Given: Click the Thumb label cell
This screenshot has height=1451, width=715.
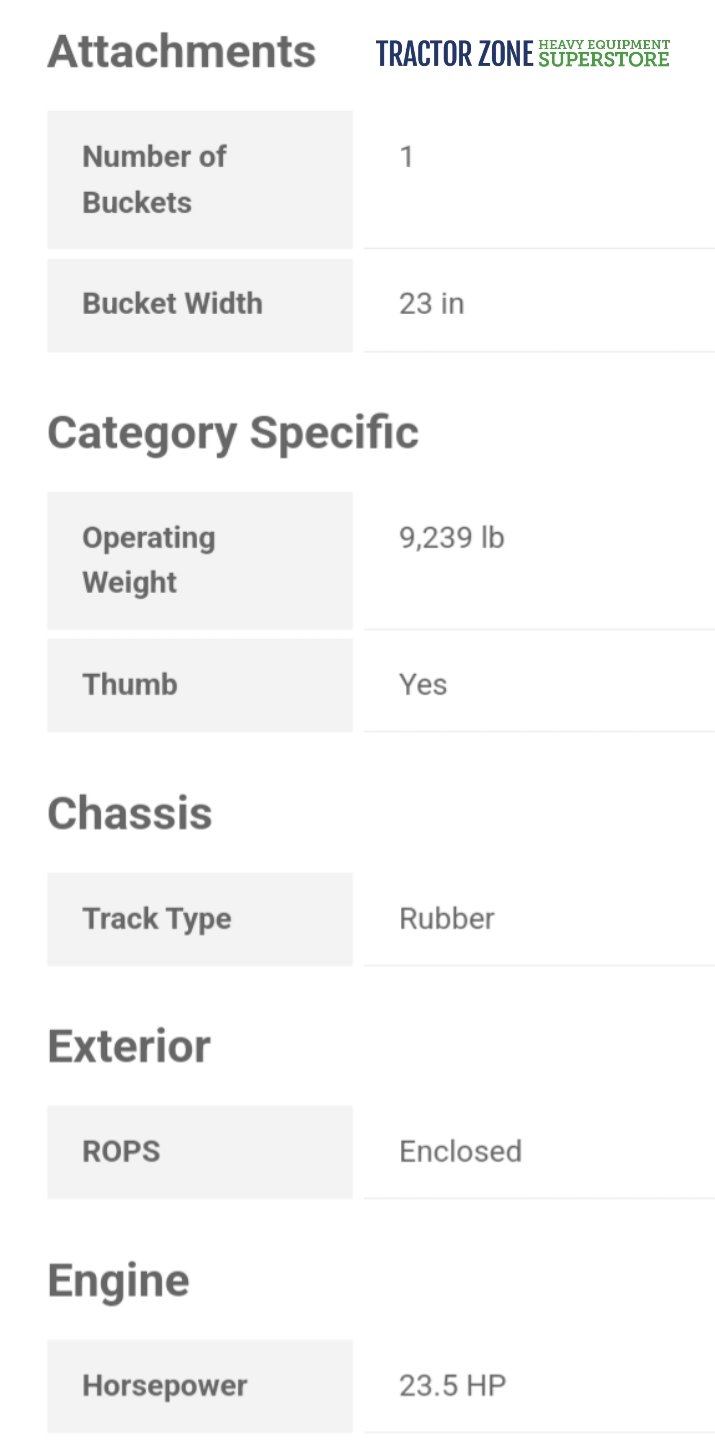Looking at the screenshot, I should pyautogui.click(x=200, y=685).
